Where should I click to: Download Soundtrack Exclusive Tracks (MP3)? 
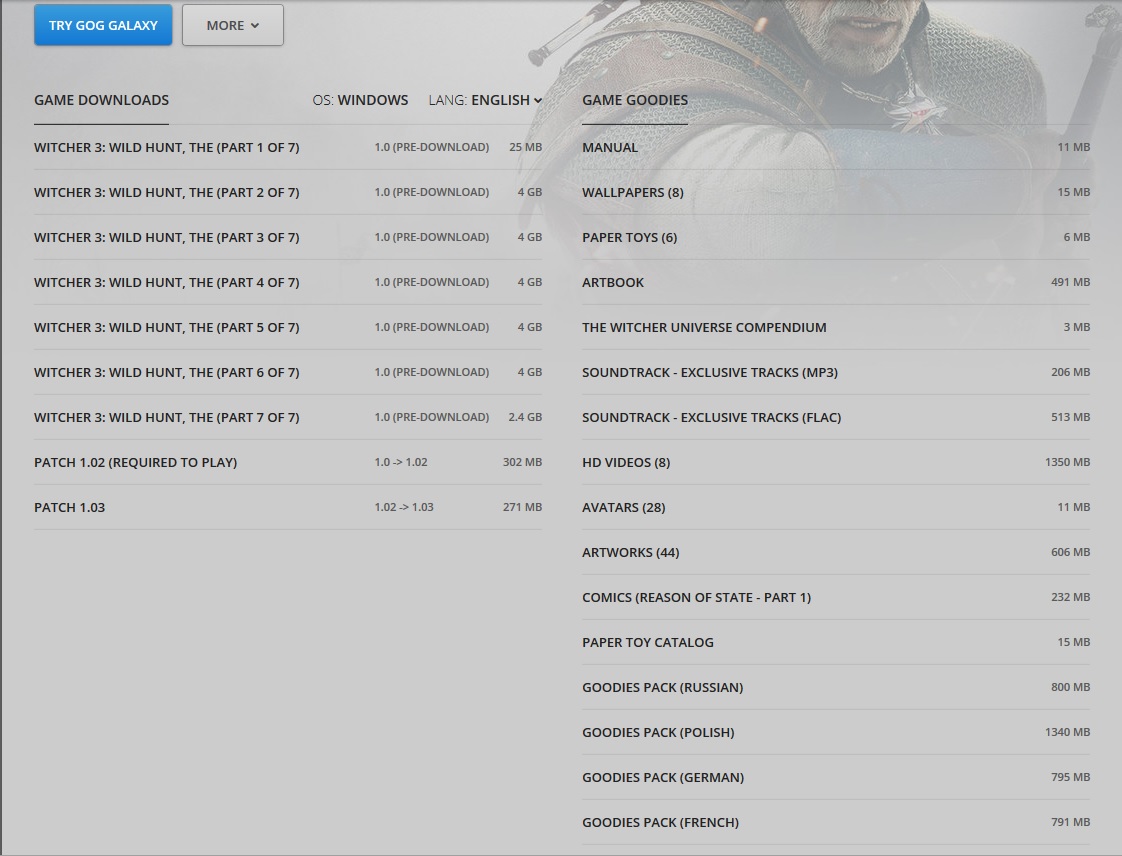click(x=836, y=373)
